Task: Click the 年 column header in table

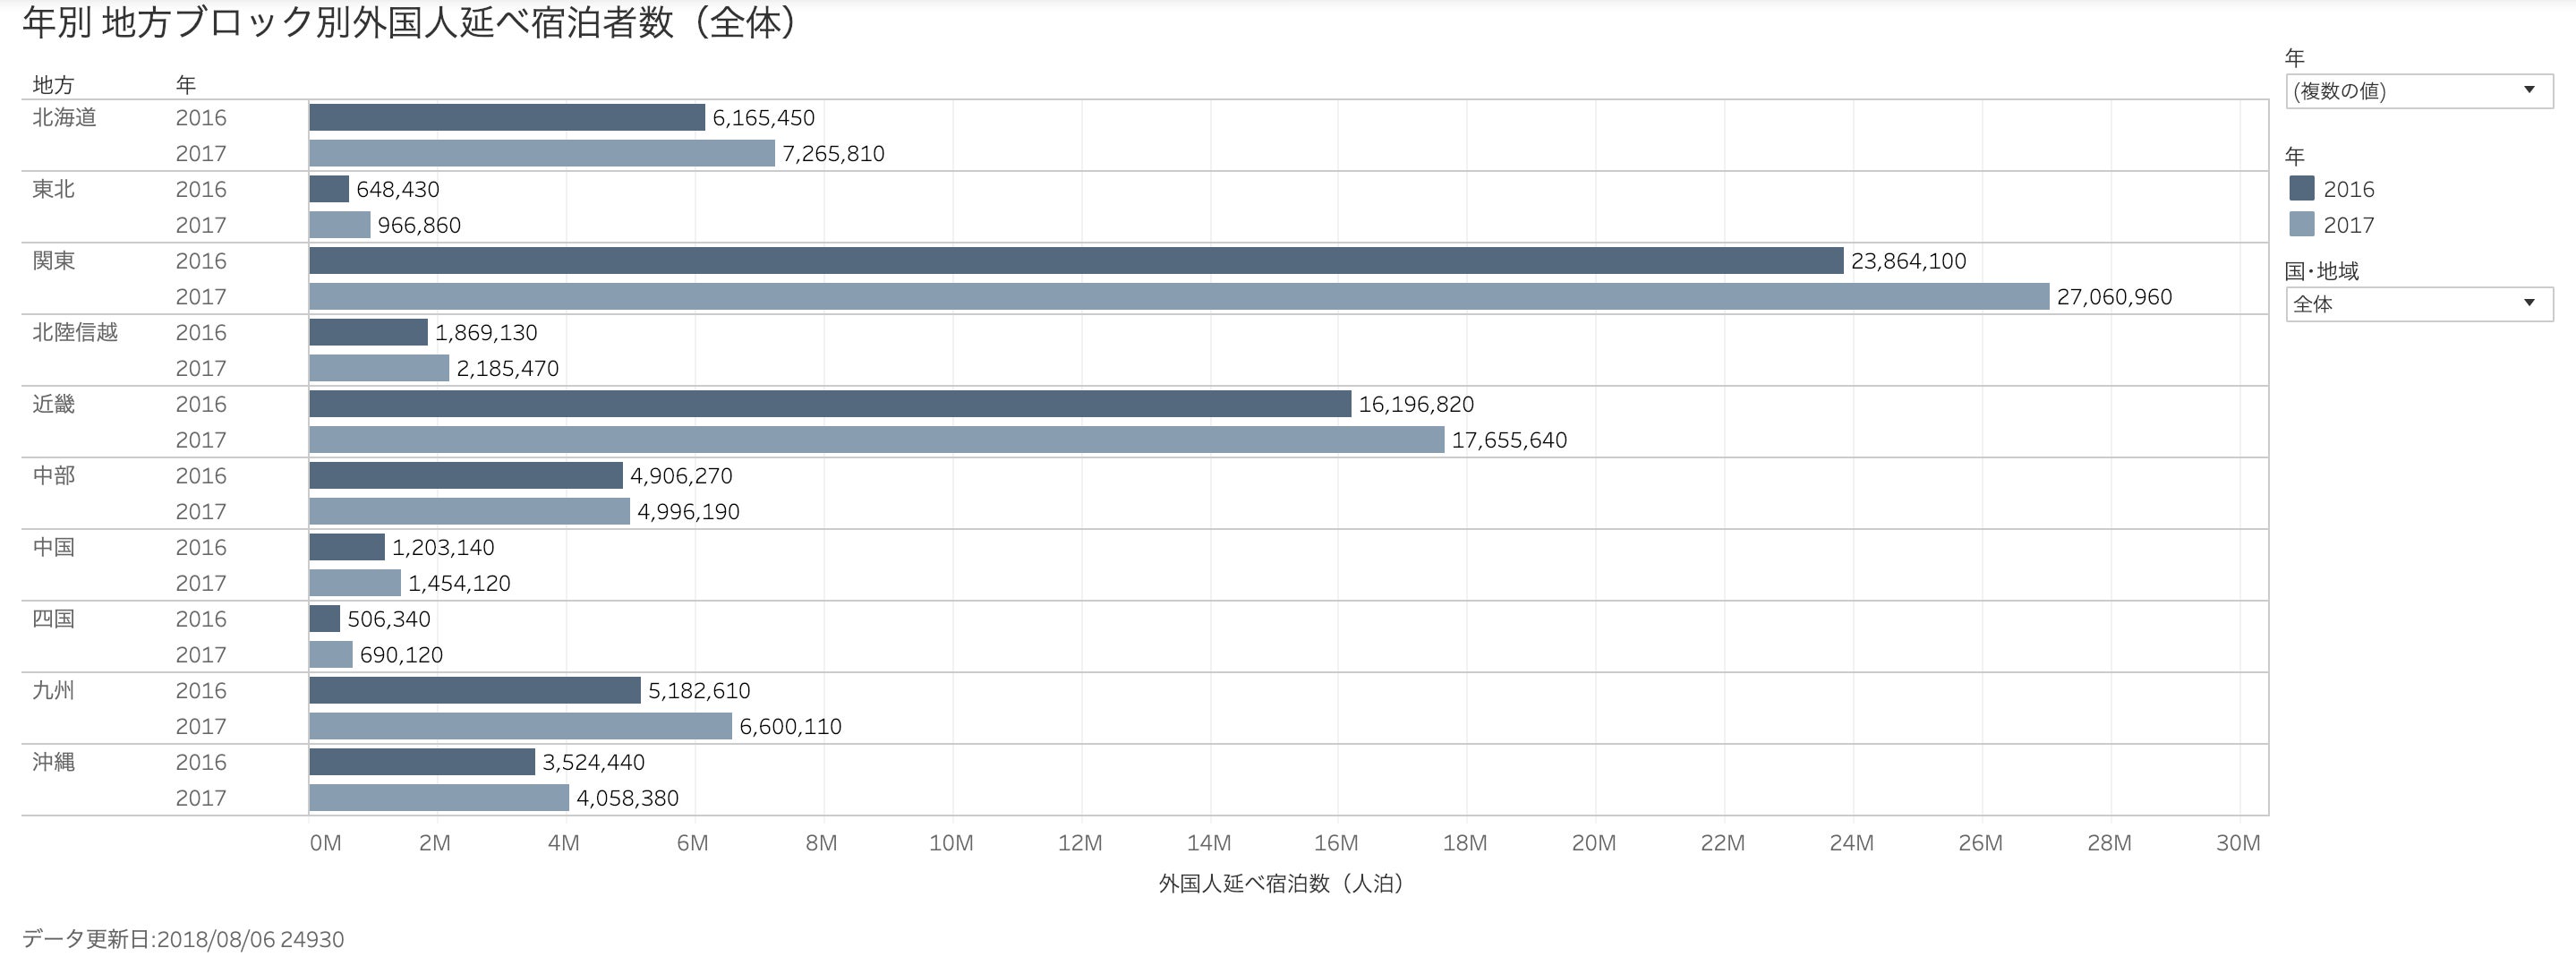Action: tap(186, 85)
